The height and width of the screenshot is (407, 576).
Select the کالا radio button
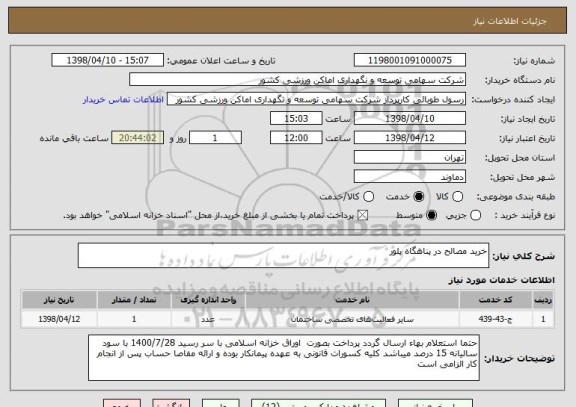pos(457,197)
